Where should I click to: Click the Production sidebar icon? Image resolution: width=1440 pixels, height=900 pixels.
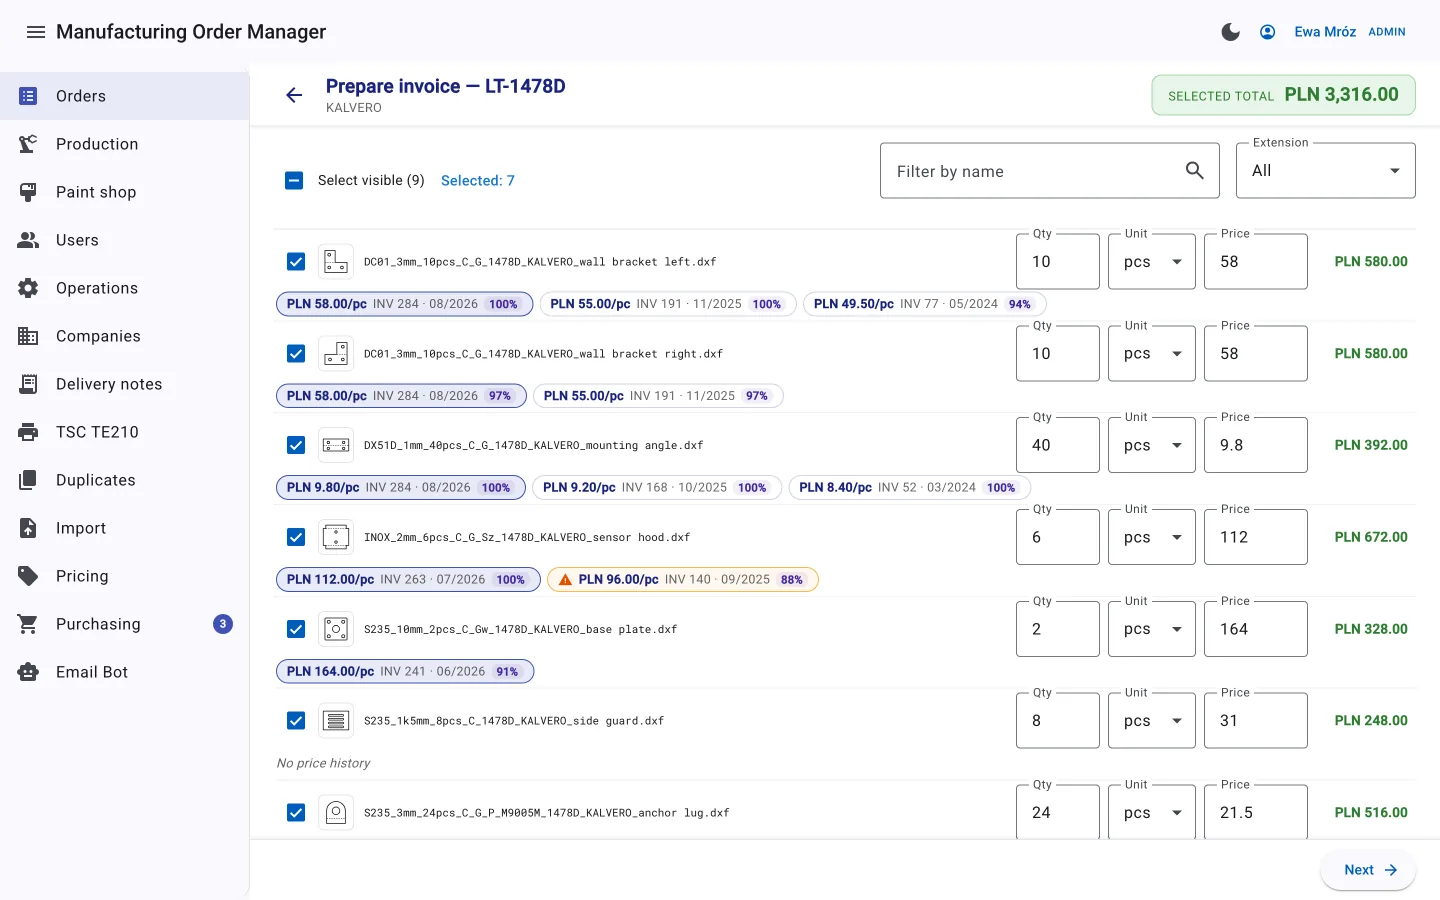[28, 144]
